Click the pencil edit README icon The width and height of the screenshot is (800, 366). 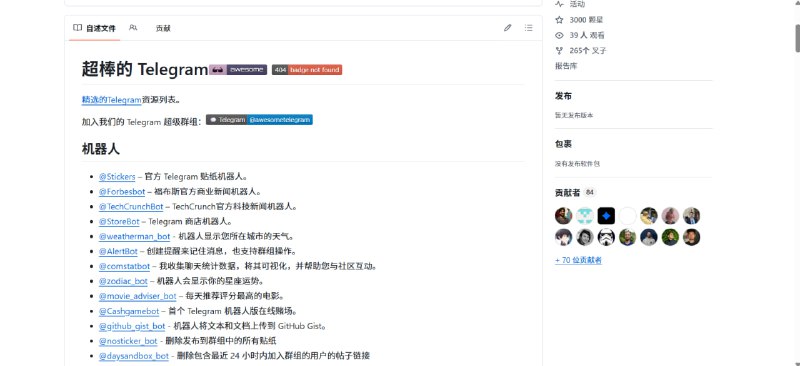pos(507,28)
